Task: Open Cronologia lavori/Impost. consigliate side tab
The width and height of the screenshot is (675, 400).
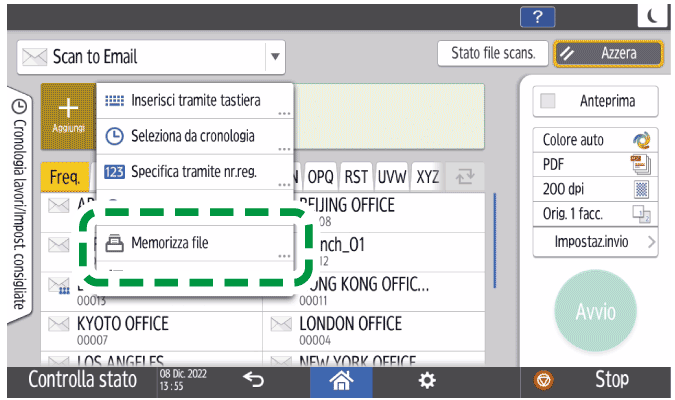Action: pyautogui.click(x=19, y=205)
